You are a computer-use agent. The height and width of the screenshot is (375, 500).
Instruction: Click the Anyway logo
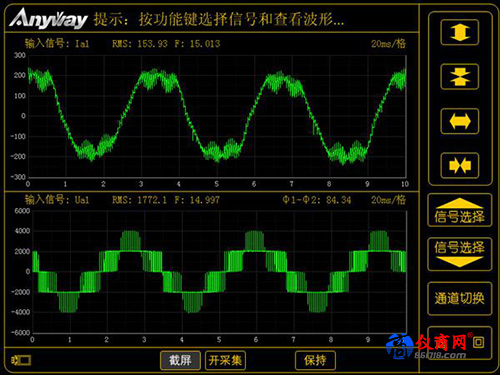click(x=49, y=19)
